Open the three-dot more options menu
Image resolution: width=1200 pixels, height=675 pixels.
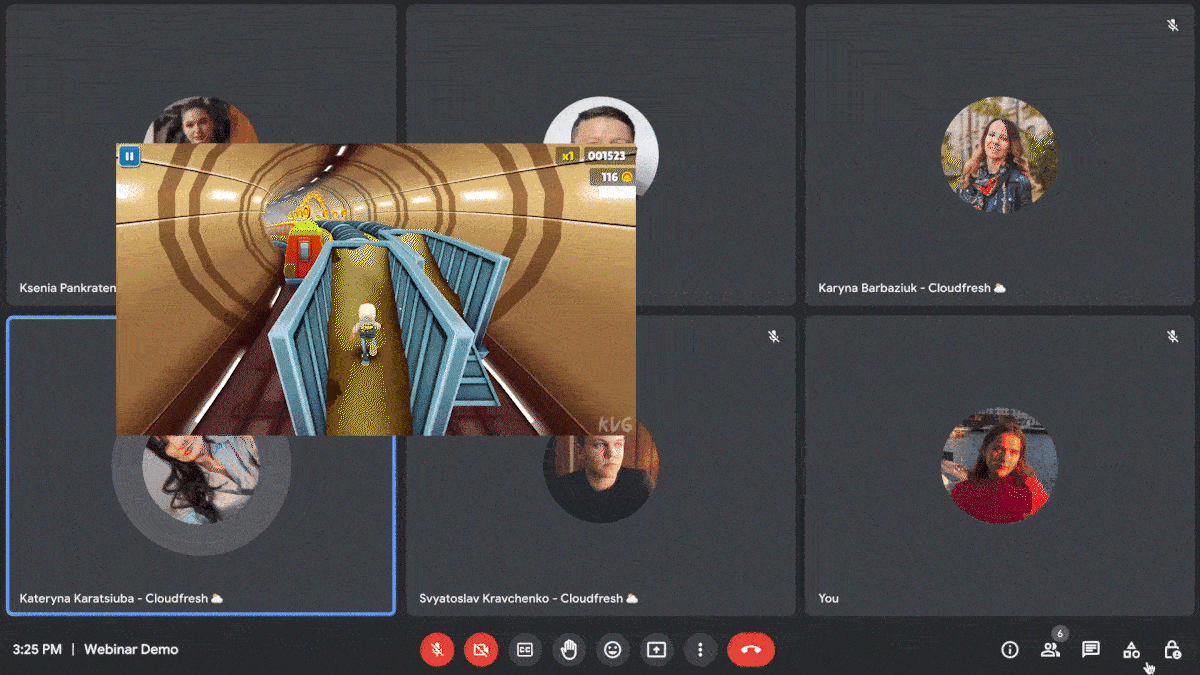click(701, 650)
